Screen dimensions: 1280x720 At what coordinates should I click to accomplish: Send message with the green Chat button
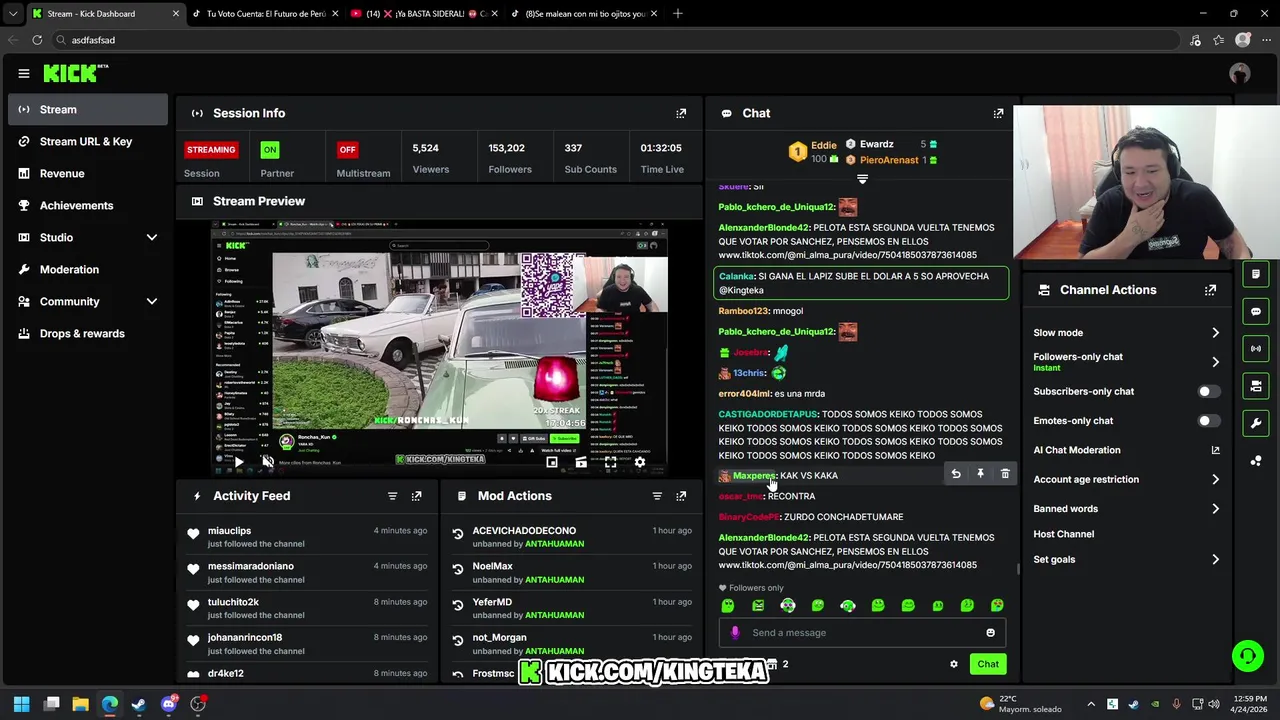click(988, 664)
